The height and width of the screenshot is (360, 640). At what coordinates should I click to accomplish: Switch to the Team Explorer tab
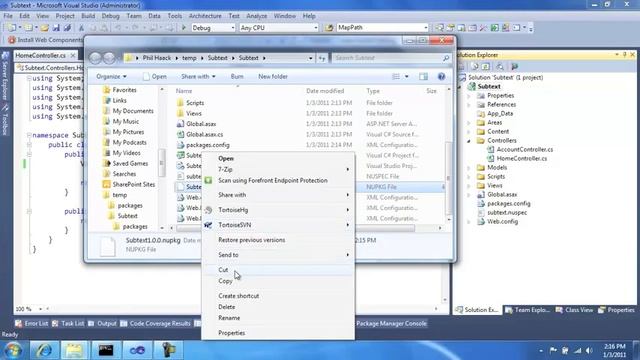(527, 310)
